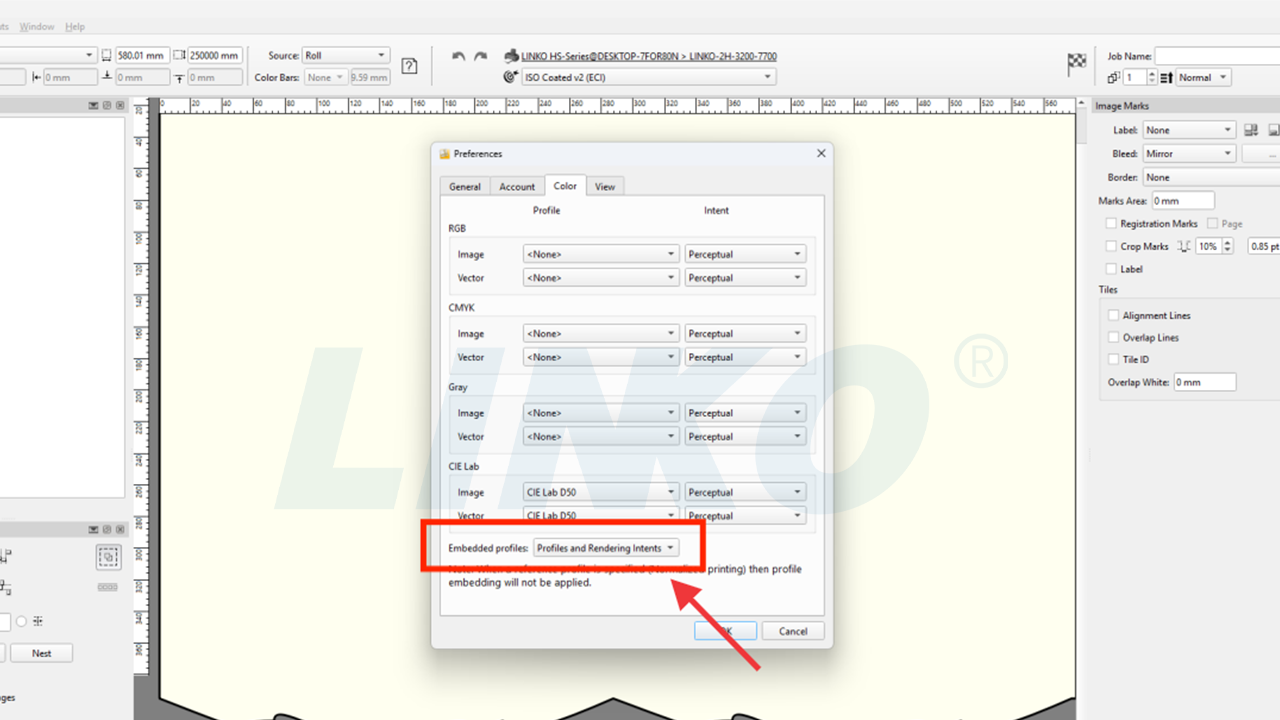This screenshot has height=720, width=1280.
Task: Toggle the Overlap Lines checkbox
Action: tap(1114, 337)
